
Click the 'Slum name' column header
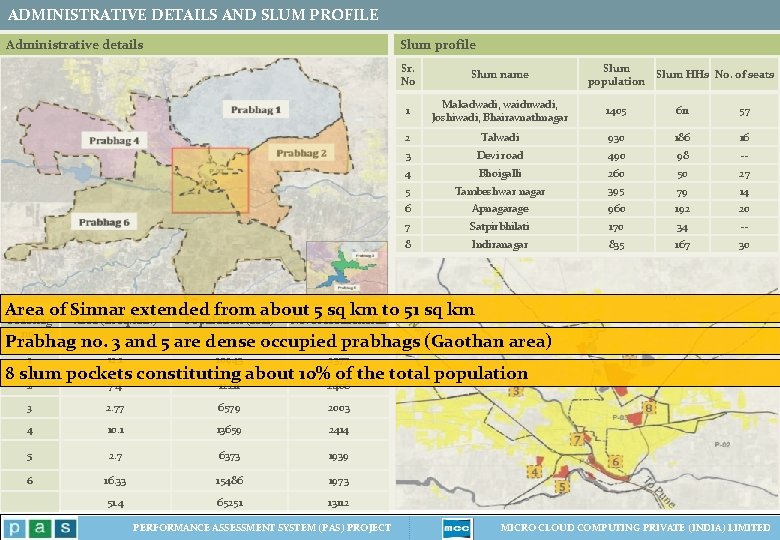tap(500, 75)
